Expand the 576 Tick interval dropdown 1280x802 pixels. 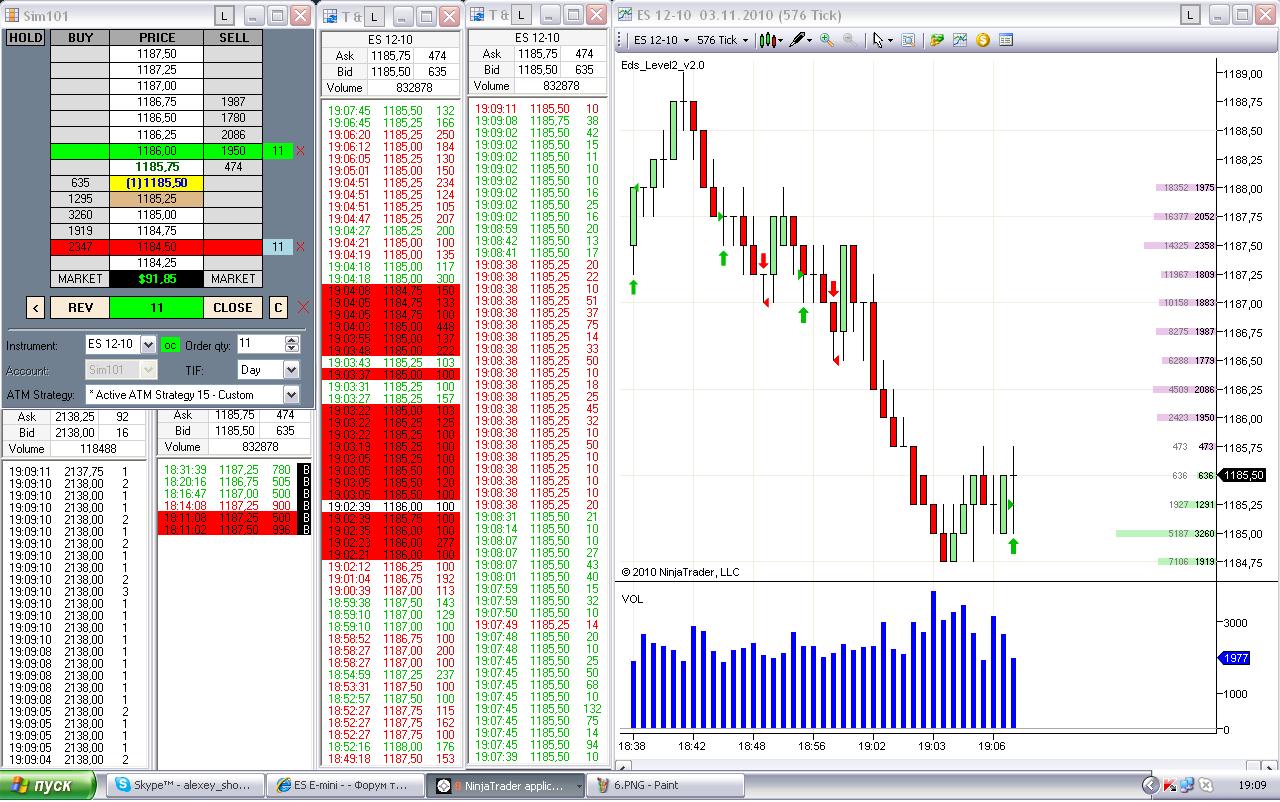point(745,40)
